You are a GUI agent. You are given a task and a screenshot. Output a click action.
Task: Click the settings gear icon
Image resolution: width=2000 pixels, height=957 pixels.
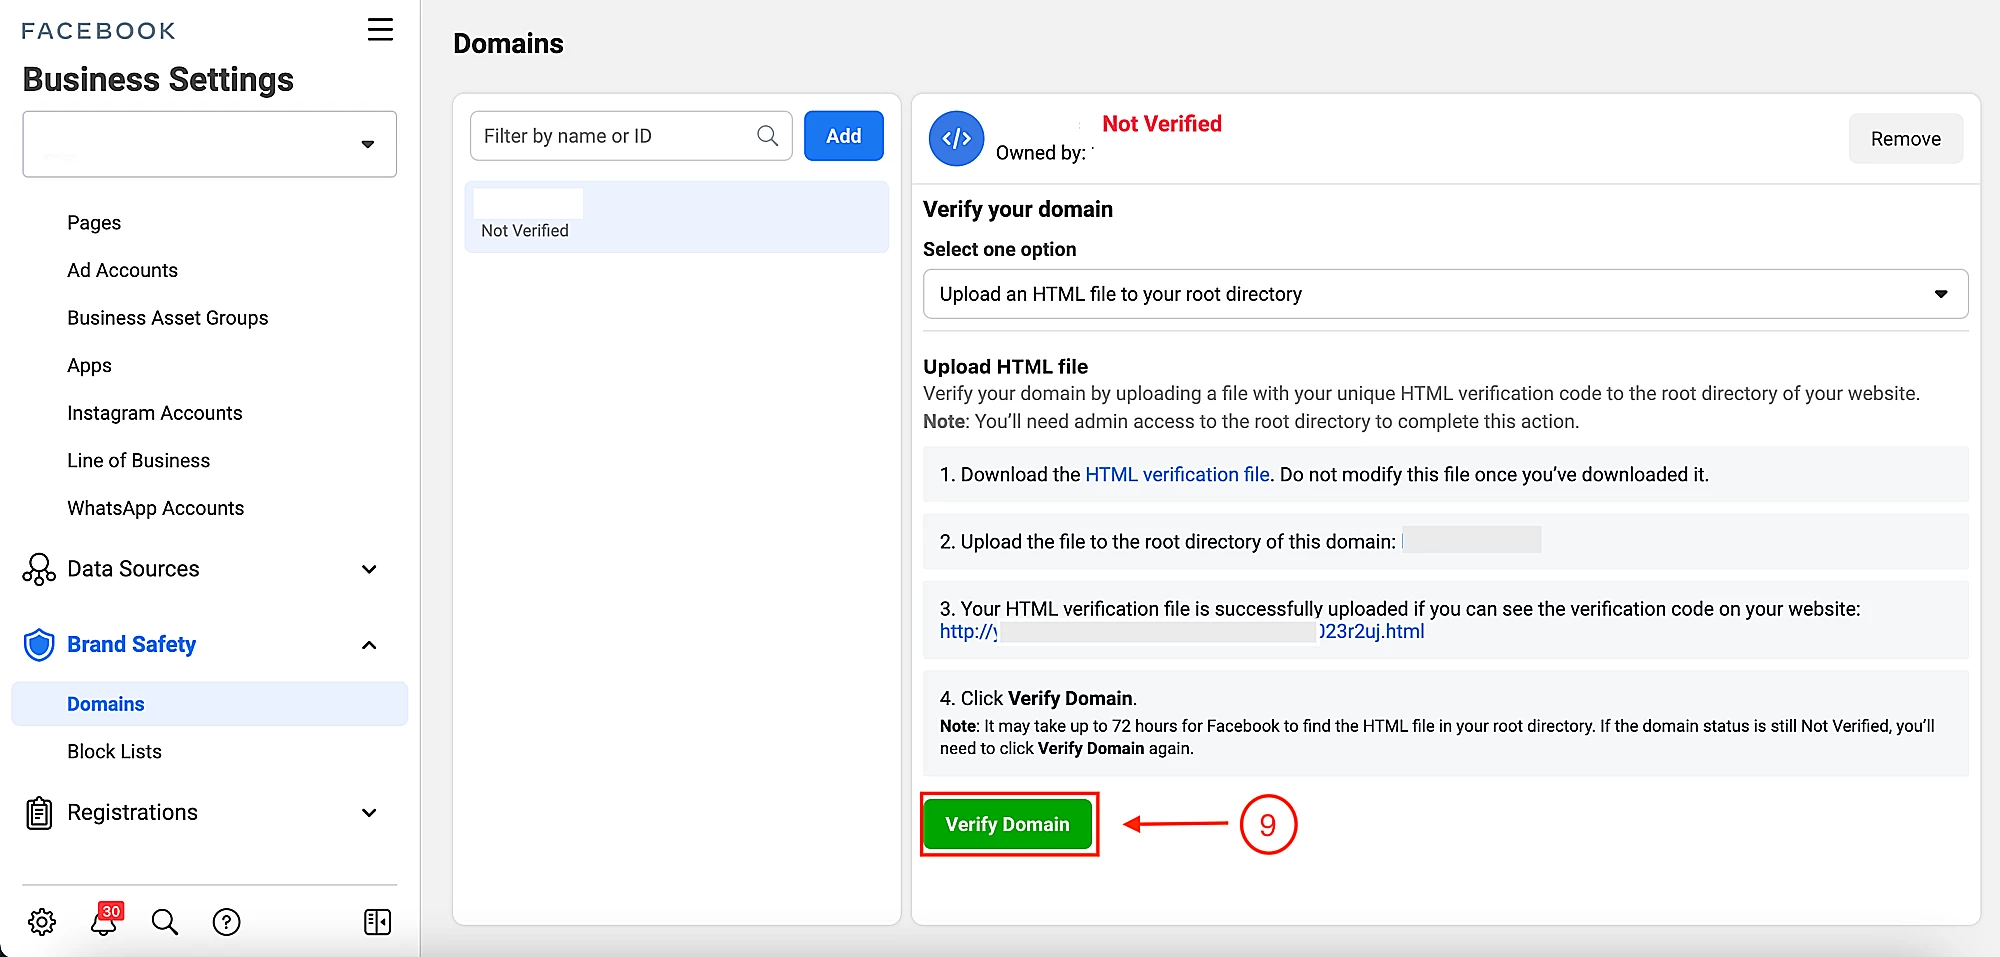click(42, 922)
